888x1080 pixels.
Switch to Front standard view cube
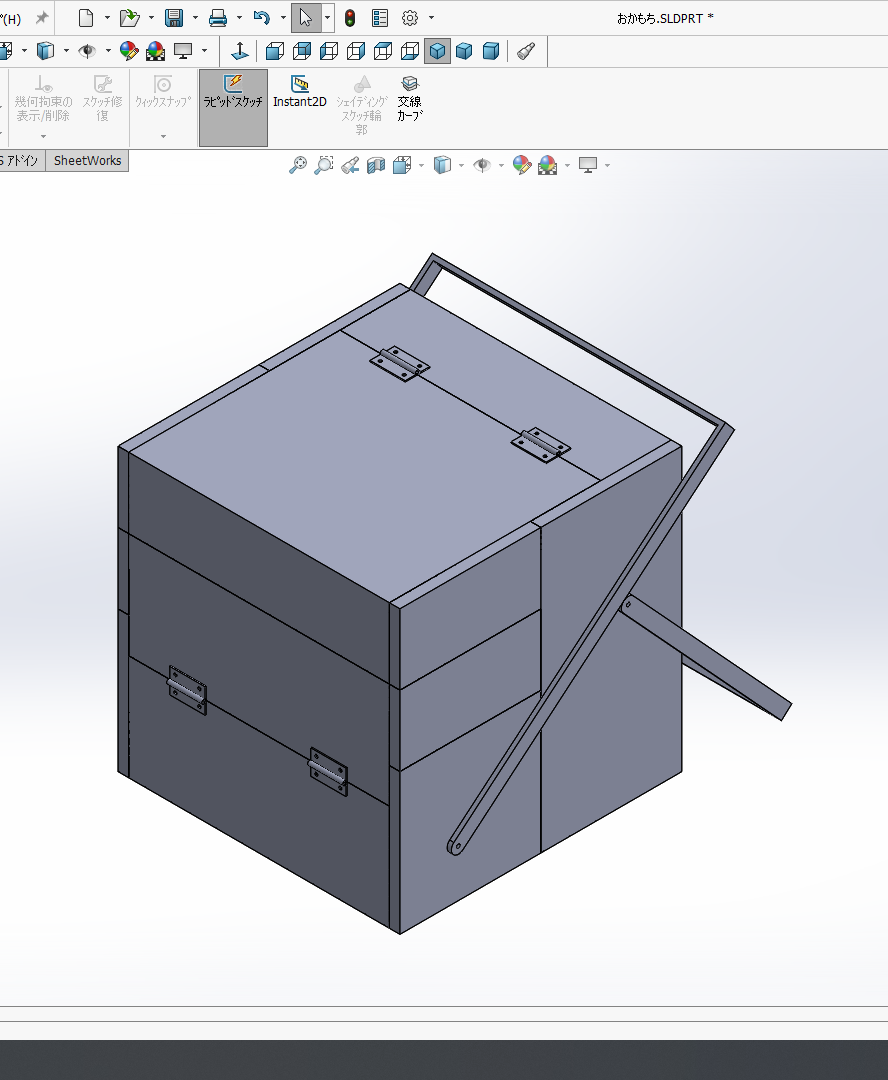click(x=275, y=51)
